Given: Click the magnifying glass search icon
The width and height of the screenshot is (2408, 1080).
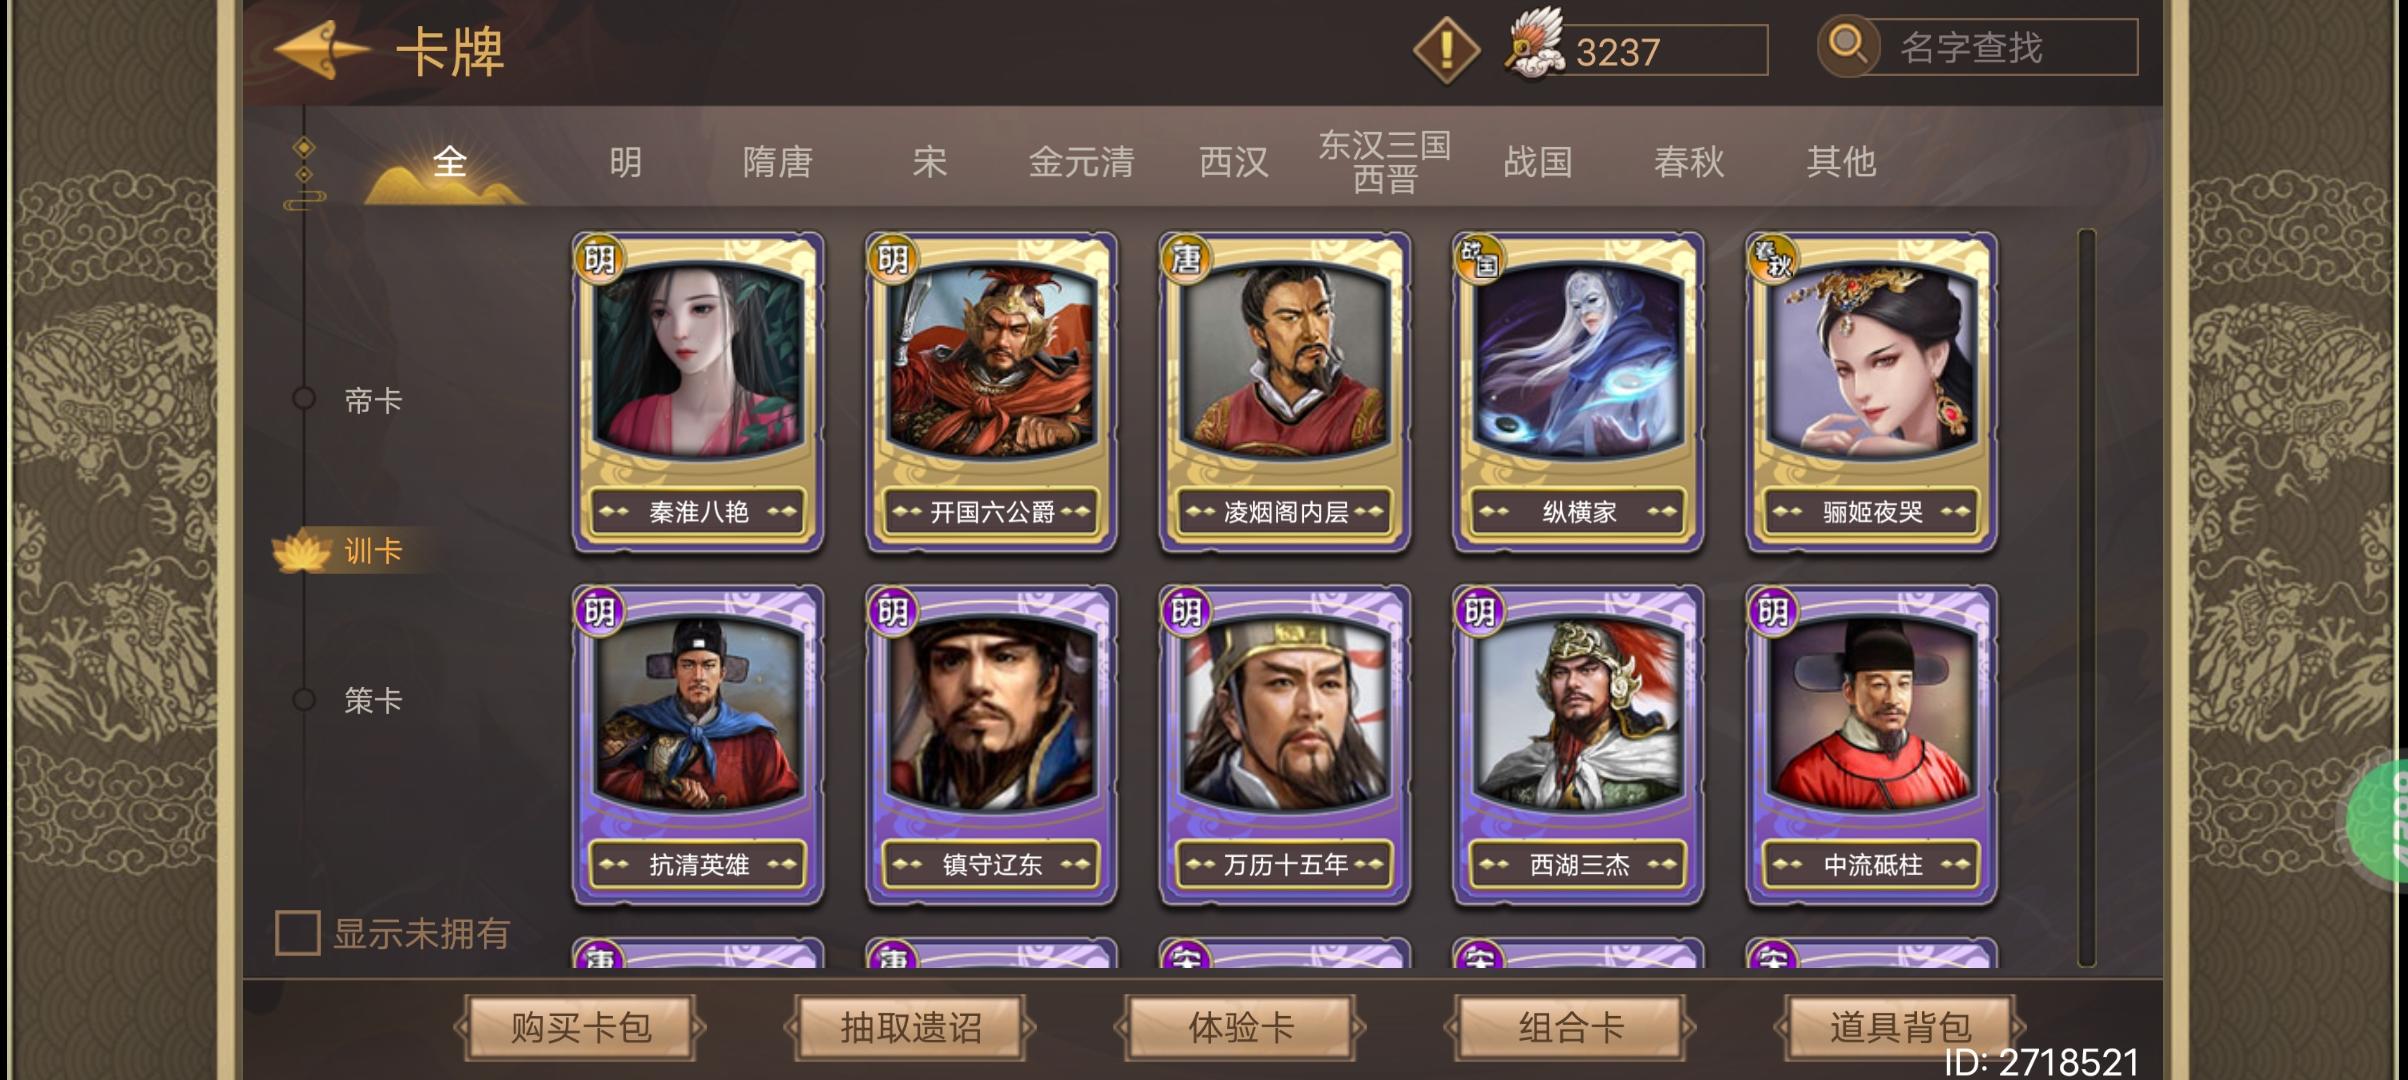Looking at the screenshot, I should point(1848,46).
